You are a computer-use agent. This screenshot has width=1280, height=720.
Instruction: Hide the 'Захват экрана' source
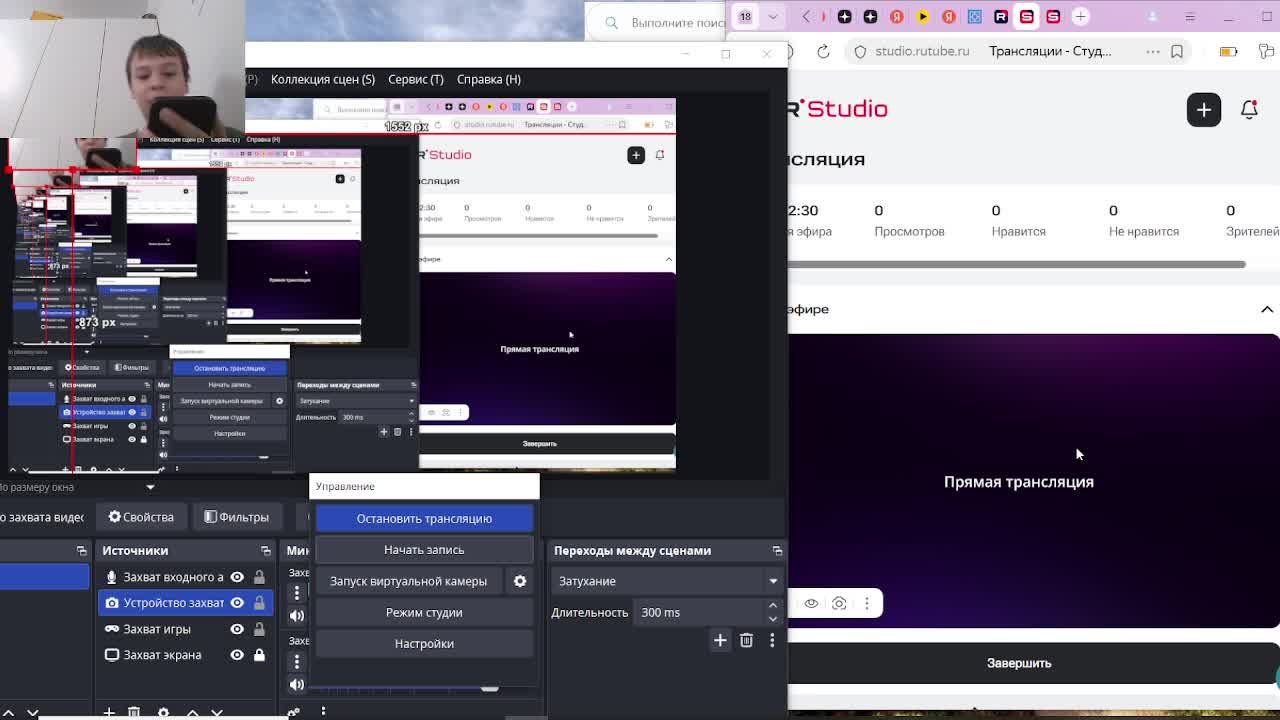237,655
